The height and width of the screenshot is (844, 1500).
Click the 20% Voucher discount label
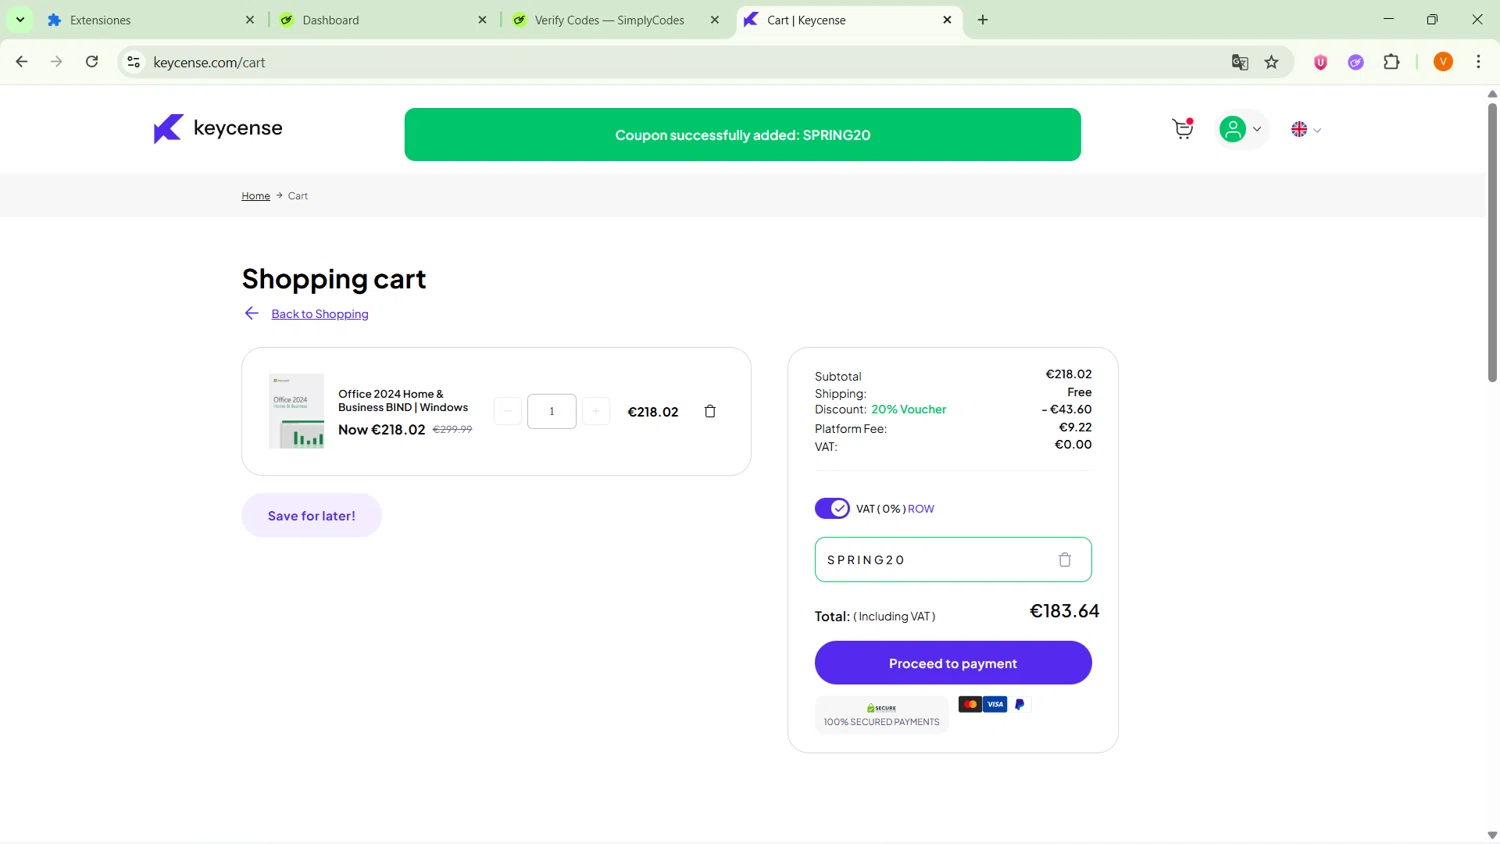pos(908,409)
